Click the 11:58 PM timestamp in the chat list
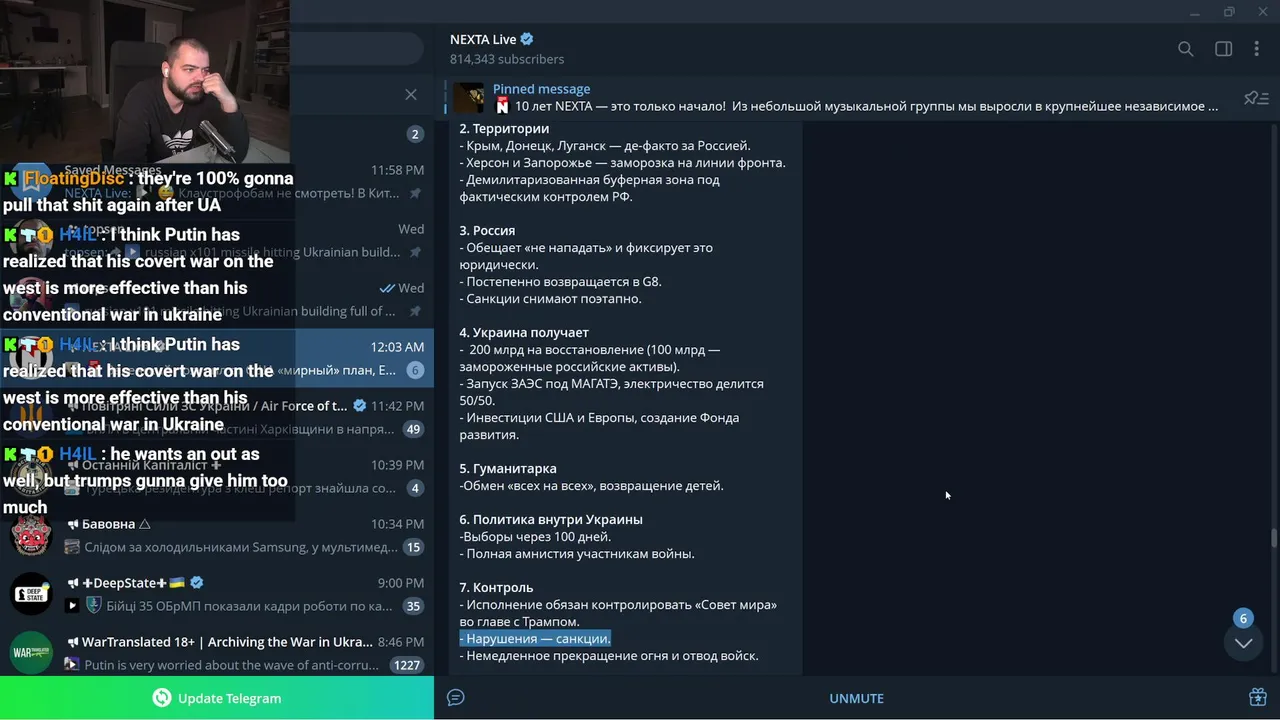Screen dimensions: 1280x720 pos(397,170)
